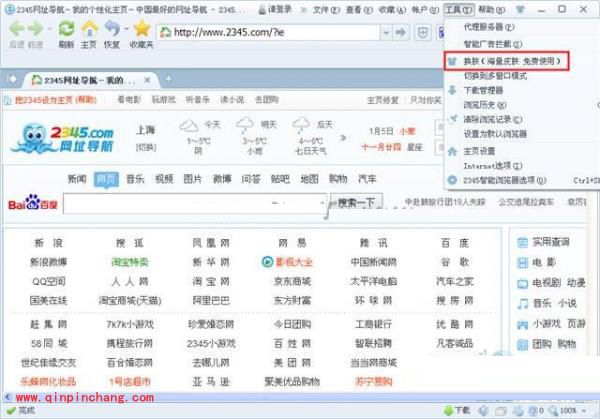Select 切换到多窗口模式 menu item
The image size is (600, 419).
coord(495,76)
